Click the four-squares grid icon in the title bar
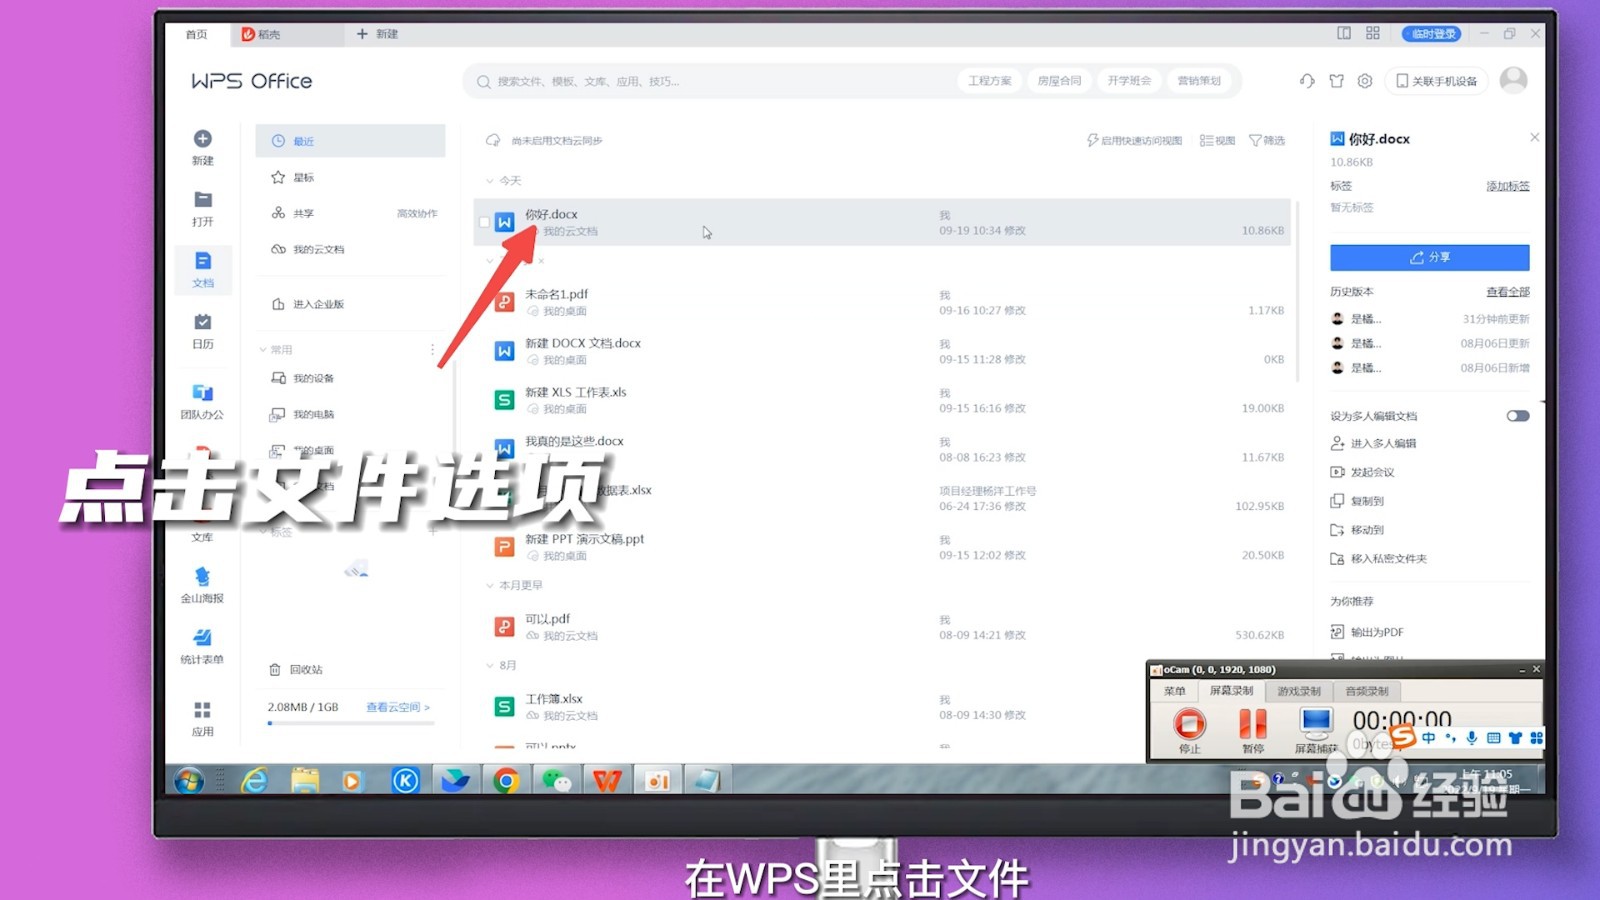The width and height of the screenshot is (1600, 900). click(x=1373, y=33)
